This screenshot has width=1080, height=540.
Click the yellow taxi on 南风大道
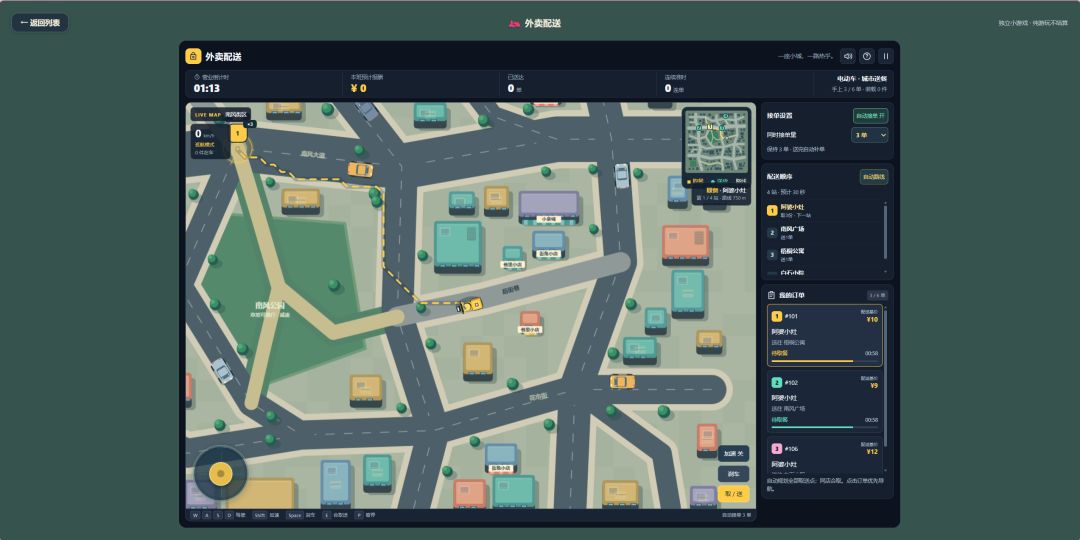pyautogui.click(x=360, y=169)
